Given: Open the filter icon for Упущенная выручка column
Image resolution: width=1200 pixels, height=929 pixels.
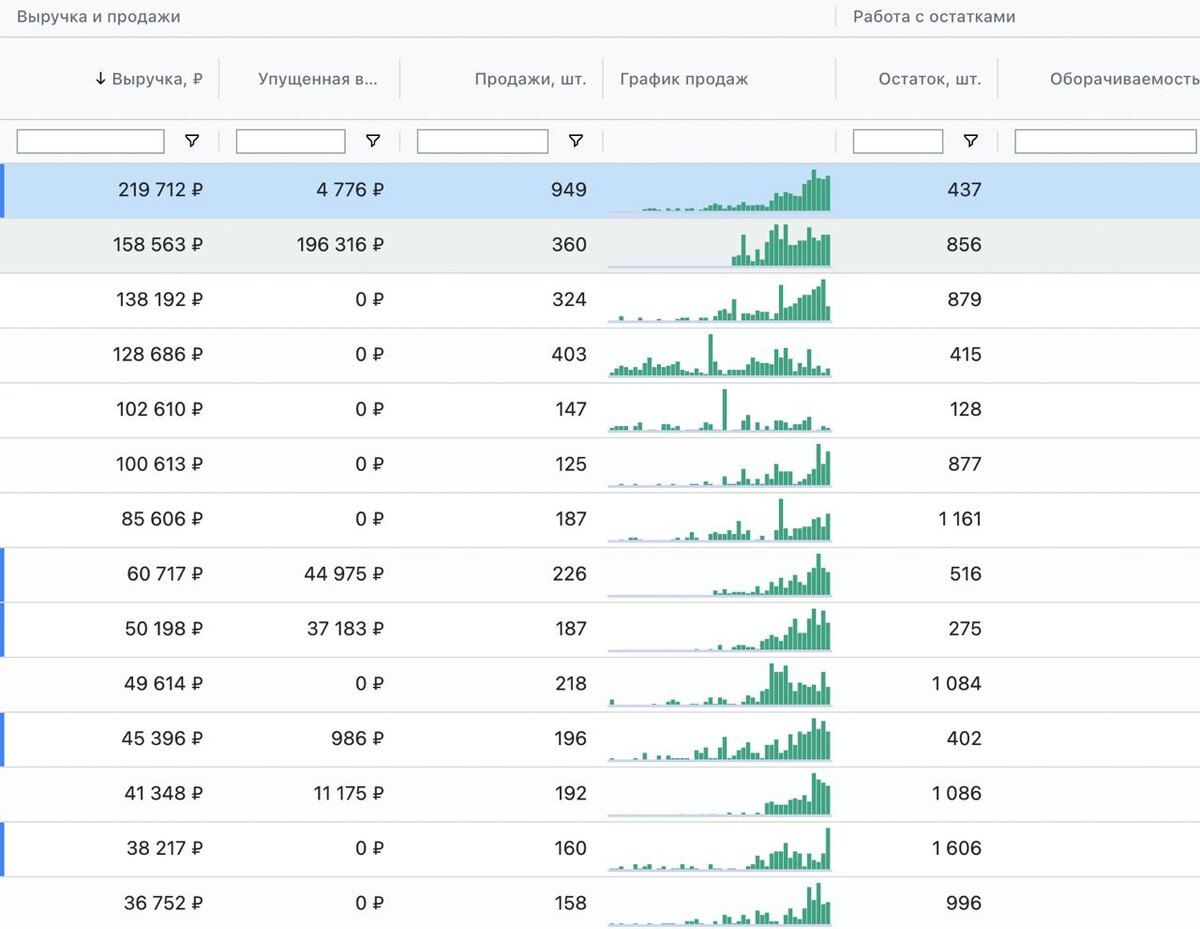Looking at the screenshot, I should [373, 141].
